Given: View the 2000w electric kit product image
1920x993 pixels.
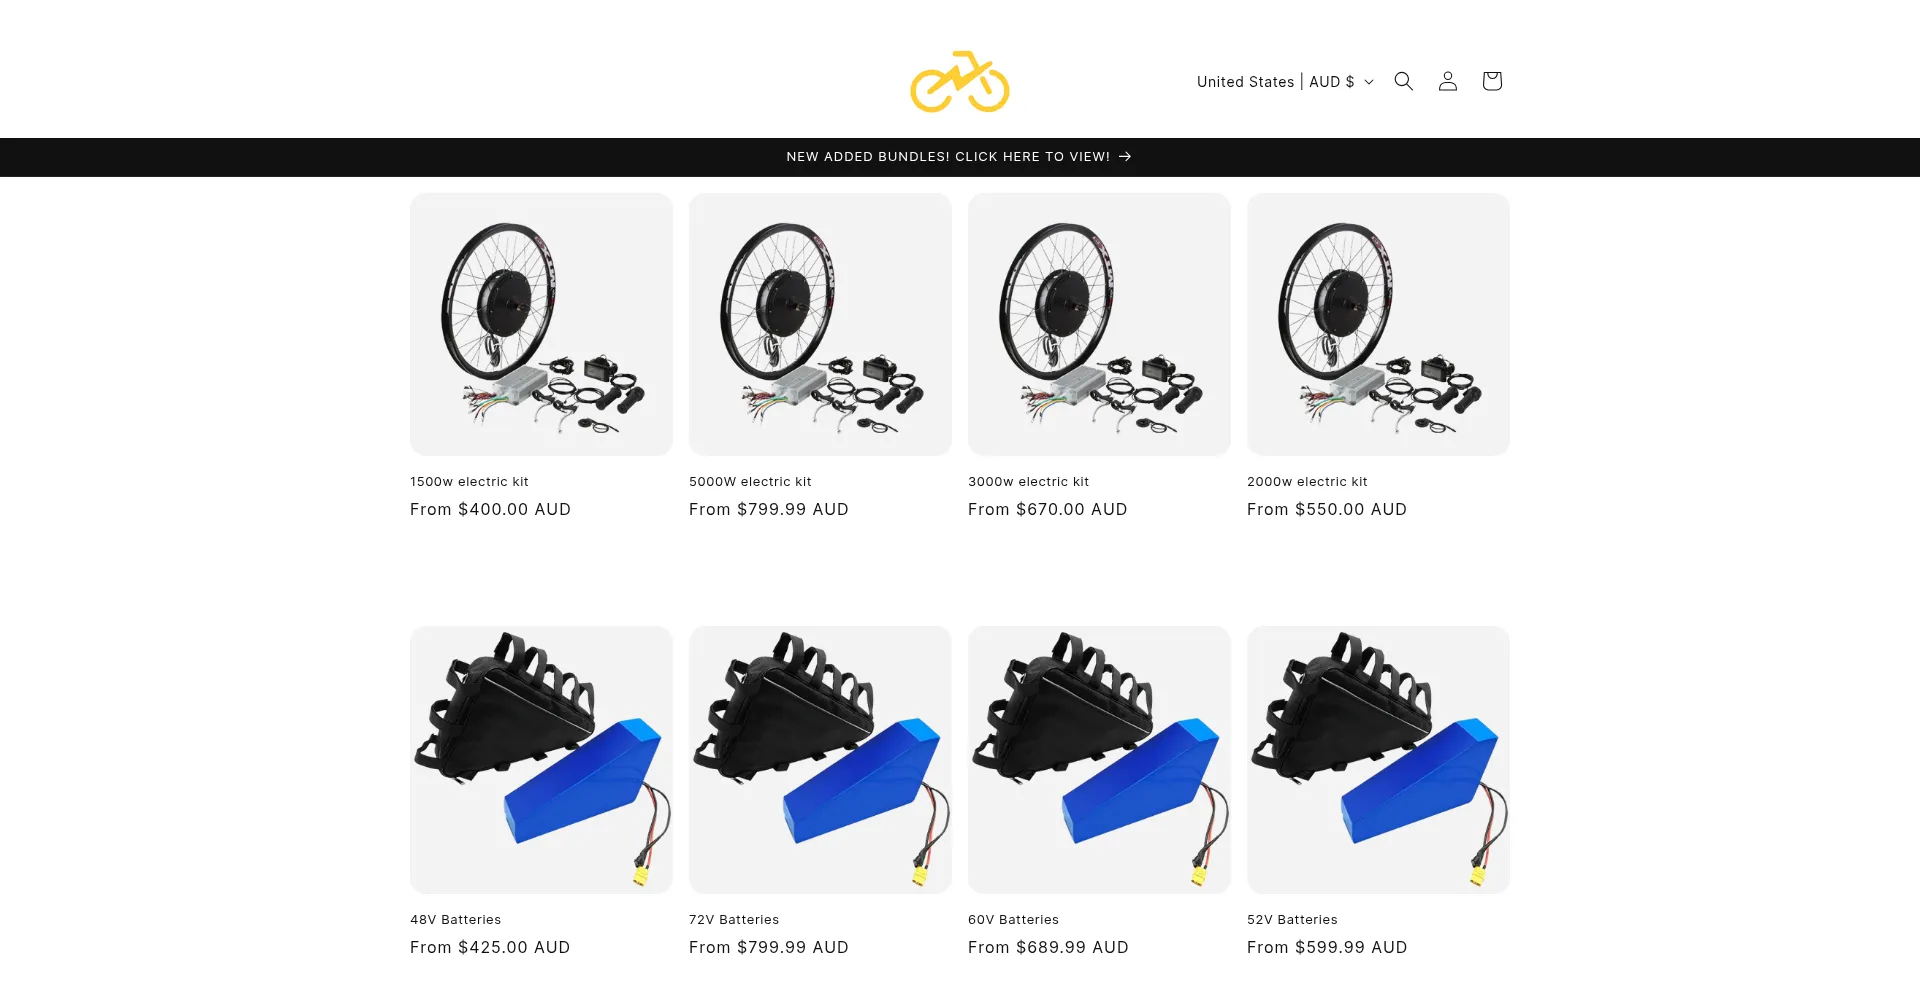Looking at the screenshot, I should point(1378,324).
